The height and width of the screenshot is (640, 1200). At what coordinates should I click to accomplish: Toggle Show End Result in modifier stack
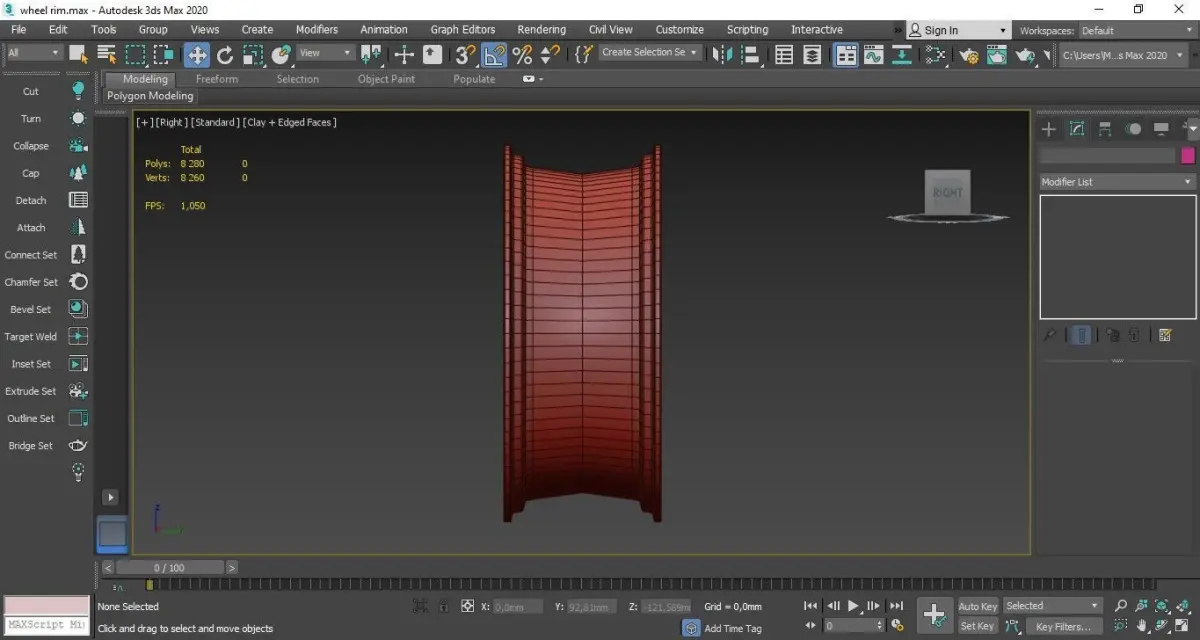[x=1081, y=336]
